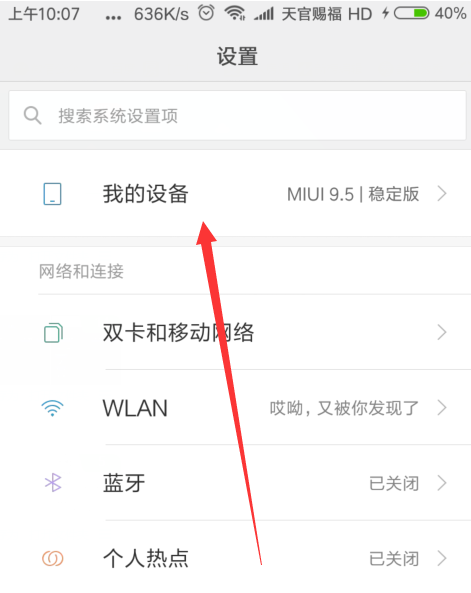Open chevron next to MIUI 9.5 稳定版
Viewport: 471px width, 593px height.
442,194
